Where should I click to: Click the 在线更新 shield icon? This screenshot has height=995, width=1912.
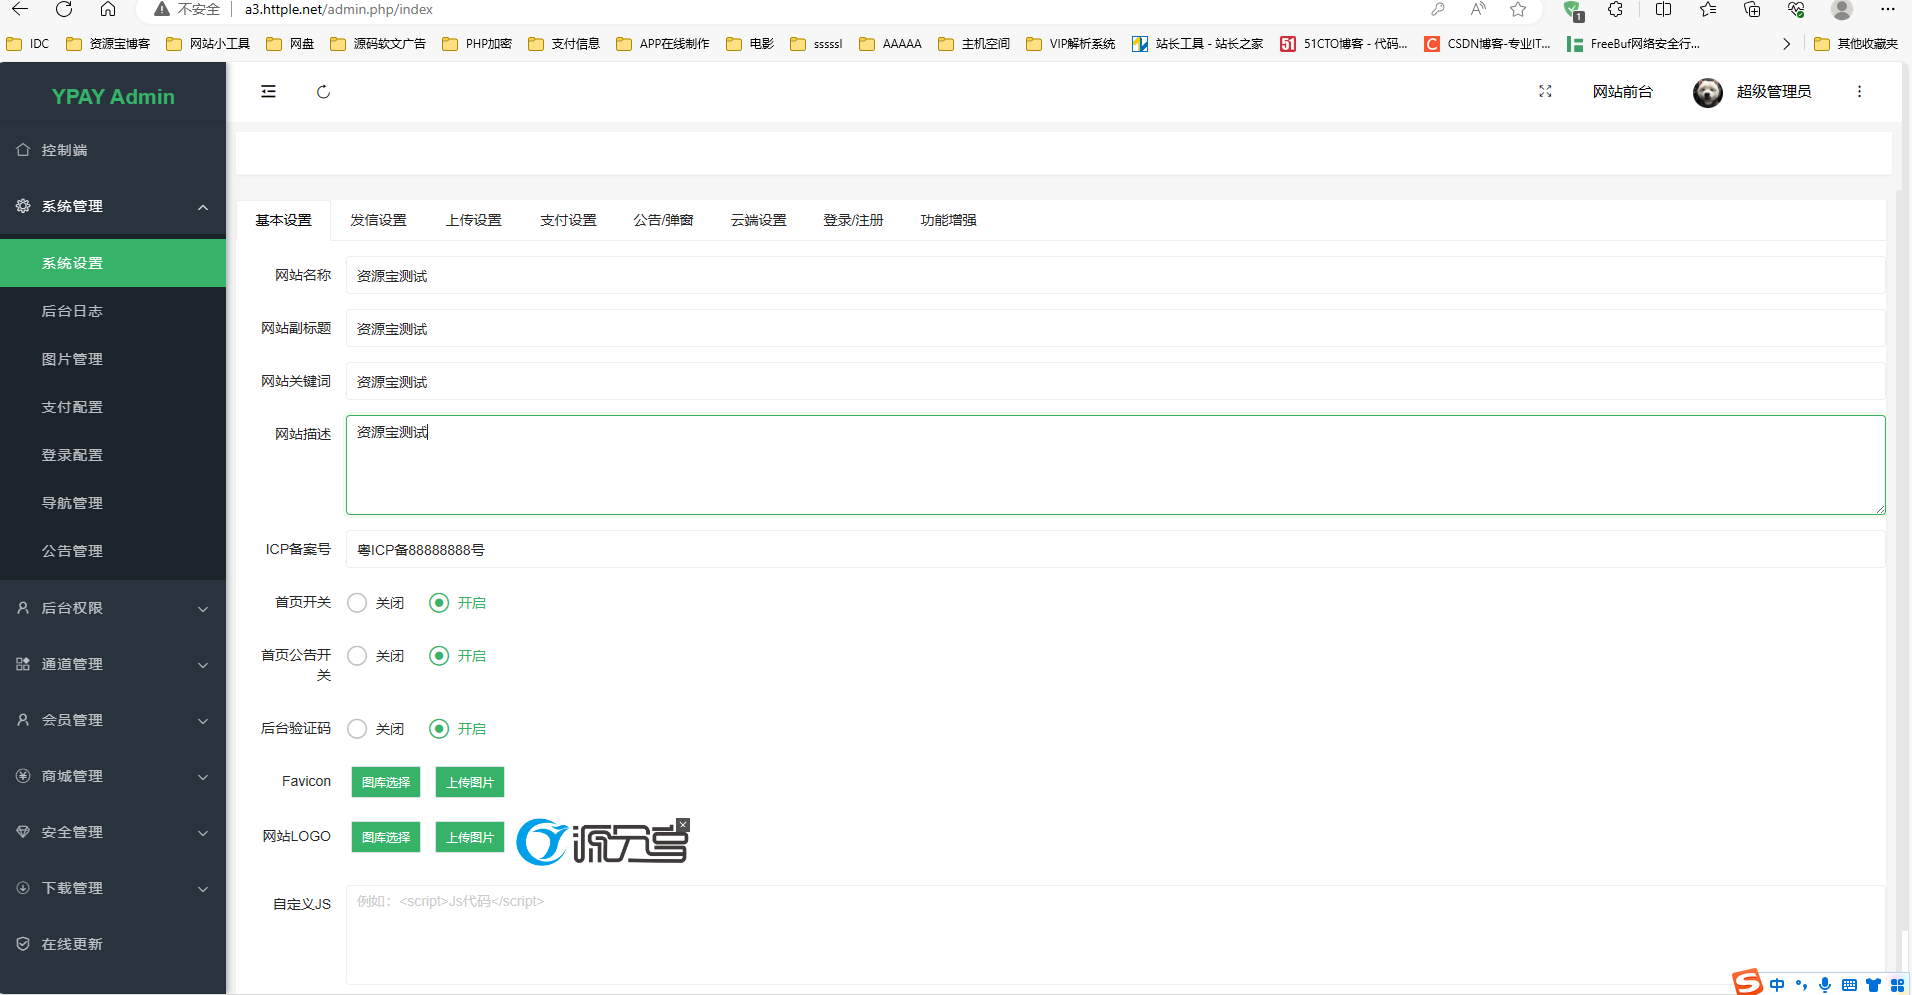(23, 944)
